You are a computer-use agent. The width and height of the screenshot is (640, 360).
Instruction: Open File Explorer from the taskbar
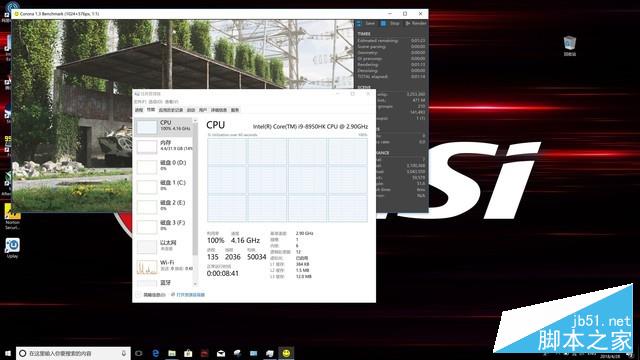coord(172,353)
